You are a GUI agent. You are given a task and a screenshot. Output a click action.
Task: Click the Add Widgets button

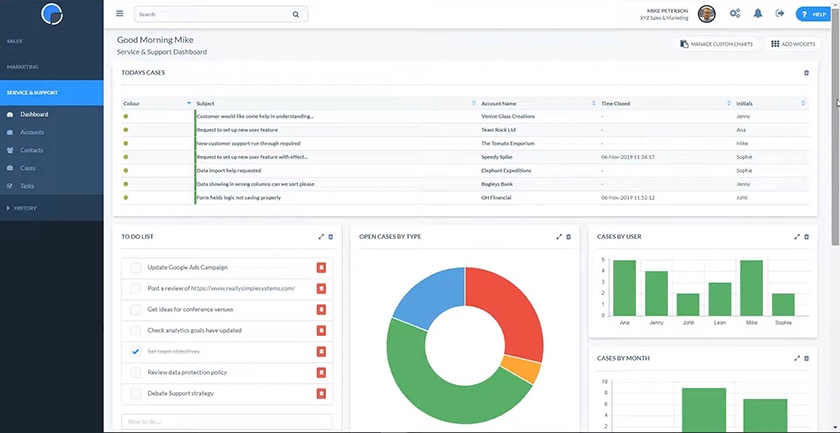pos(793,44)
